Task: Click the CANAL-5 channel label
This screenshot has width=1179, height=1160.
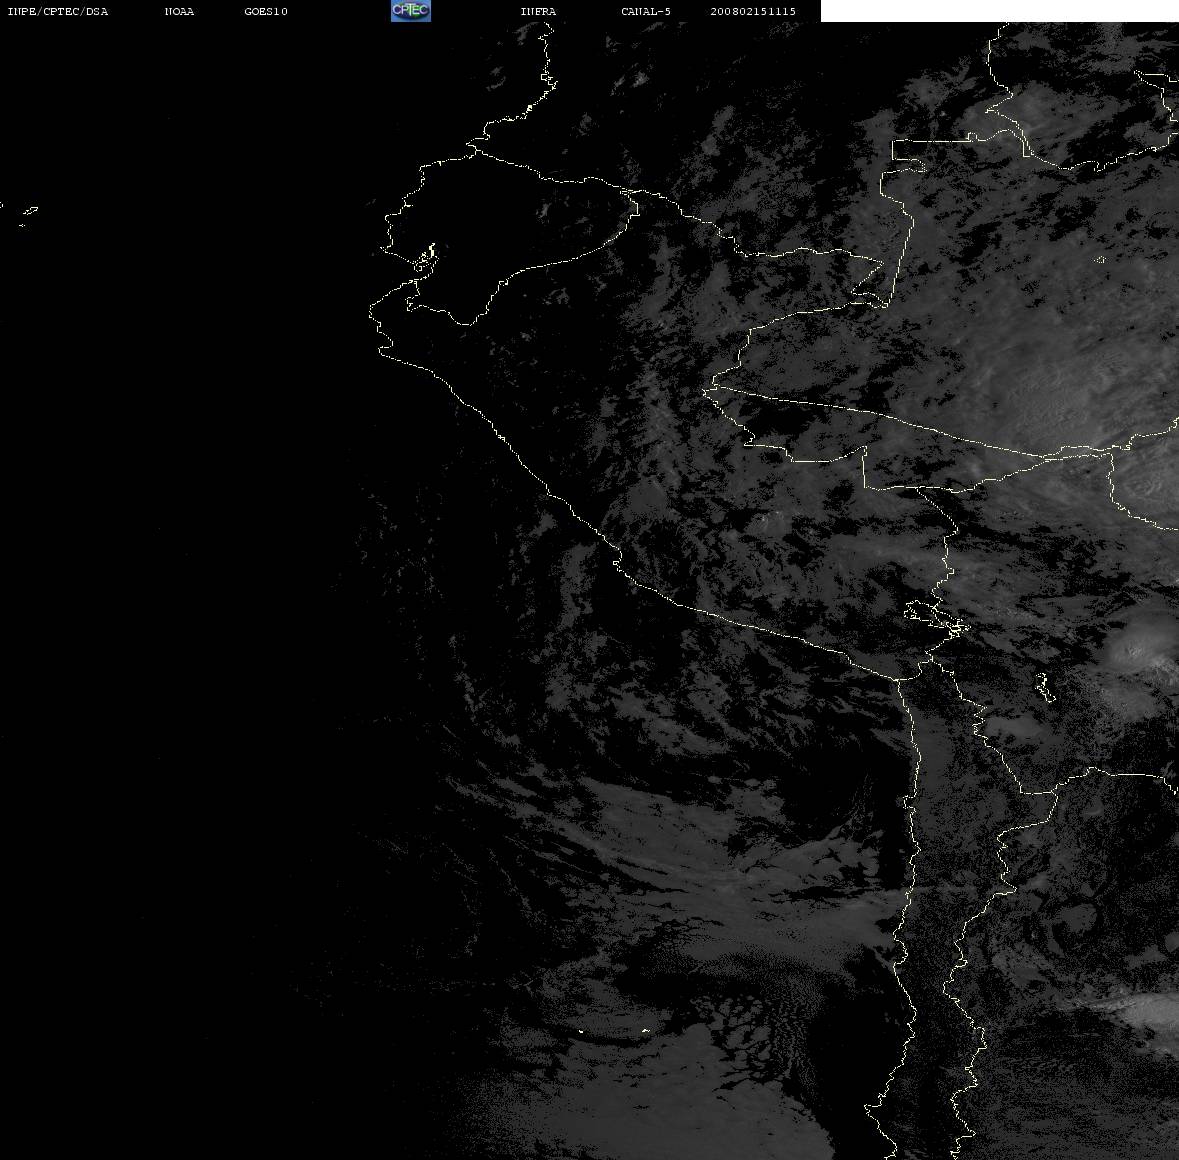Action: pyautogui.click(x=646, y=11)
